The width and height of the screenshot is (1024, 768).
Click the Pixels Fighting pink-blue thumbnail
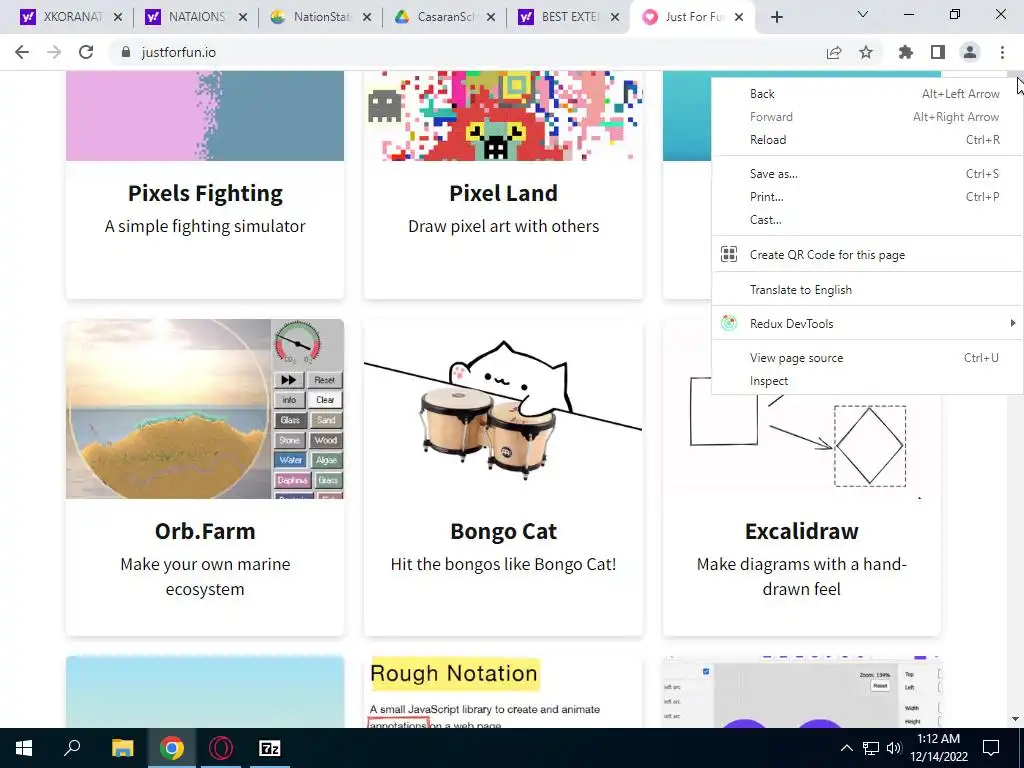(205, 116)
